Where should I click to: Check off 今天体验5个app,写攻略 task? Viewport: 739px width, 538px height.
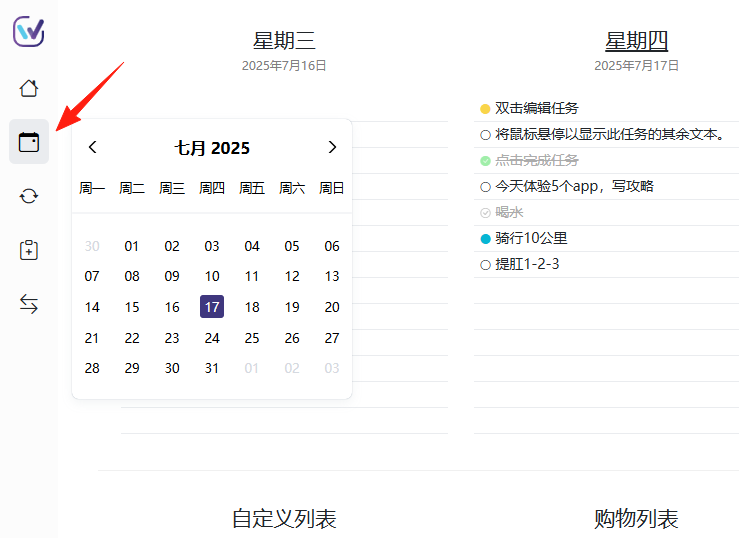[485, 187]
